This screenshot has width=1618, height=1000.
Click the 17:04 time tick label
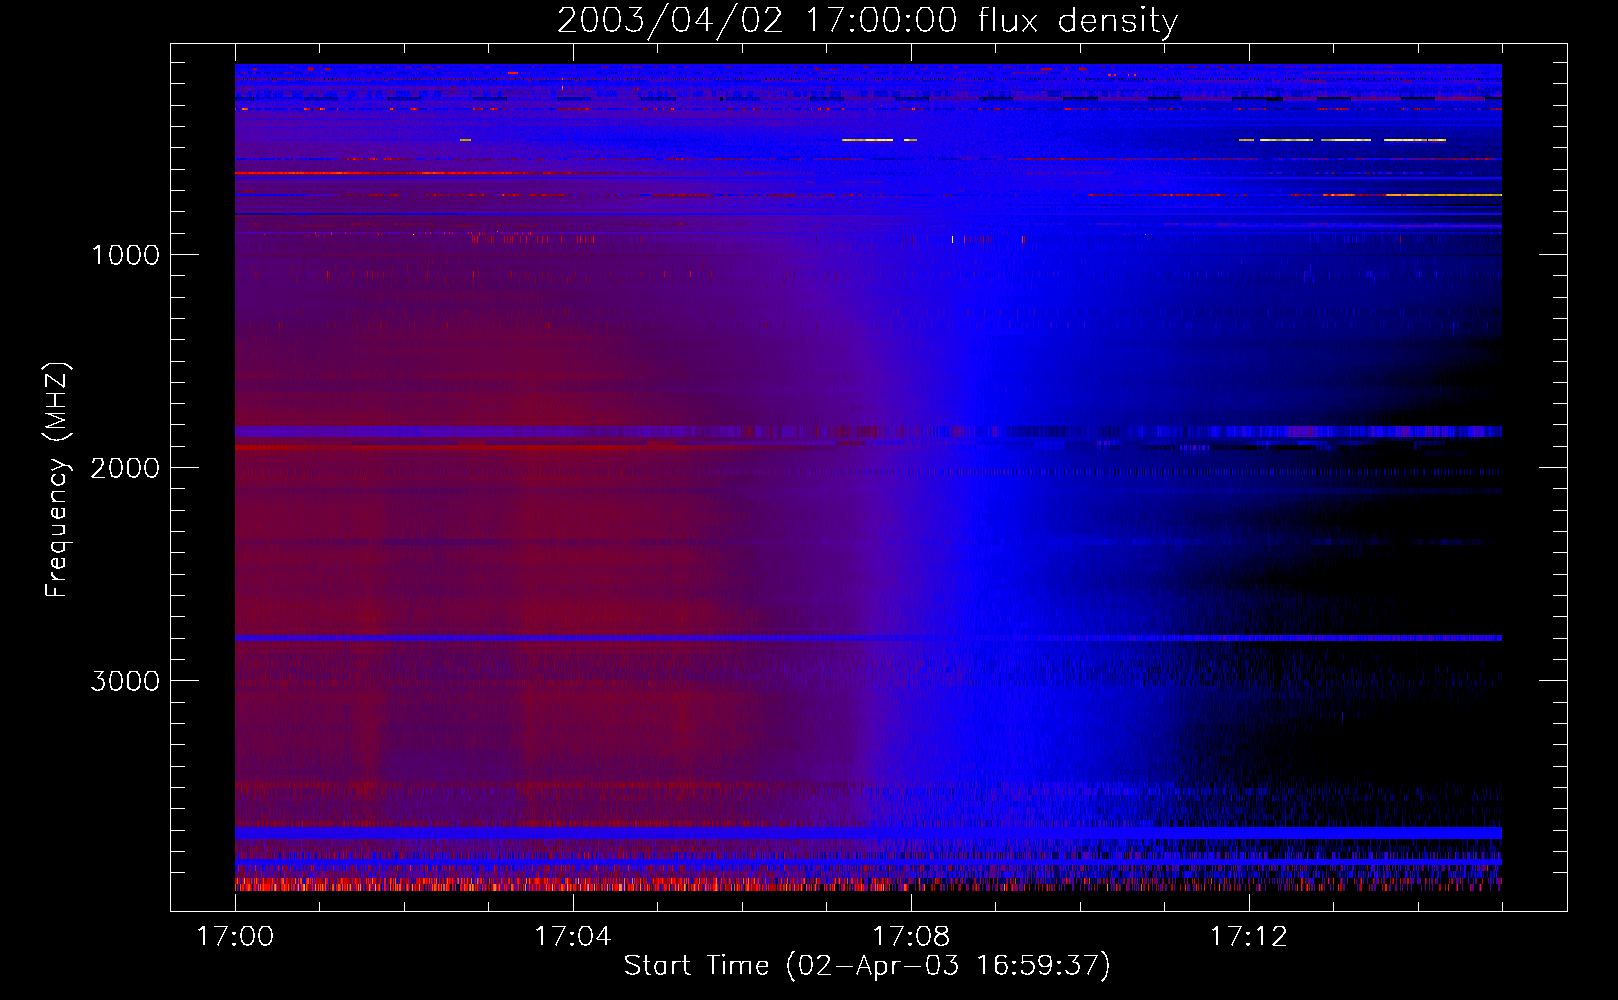coord(573,937)
